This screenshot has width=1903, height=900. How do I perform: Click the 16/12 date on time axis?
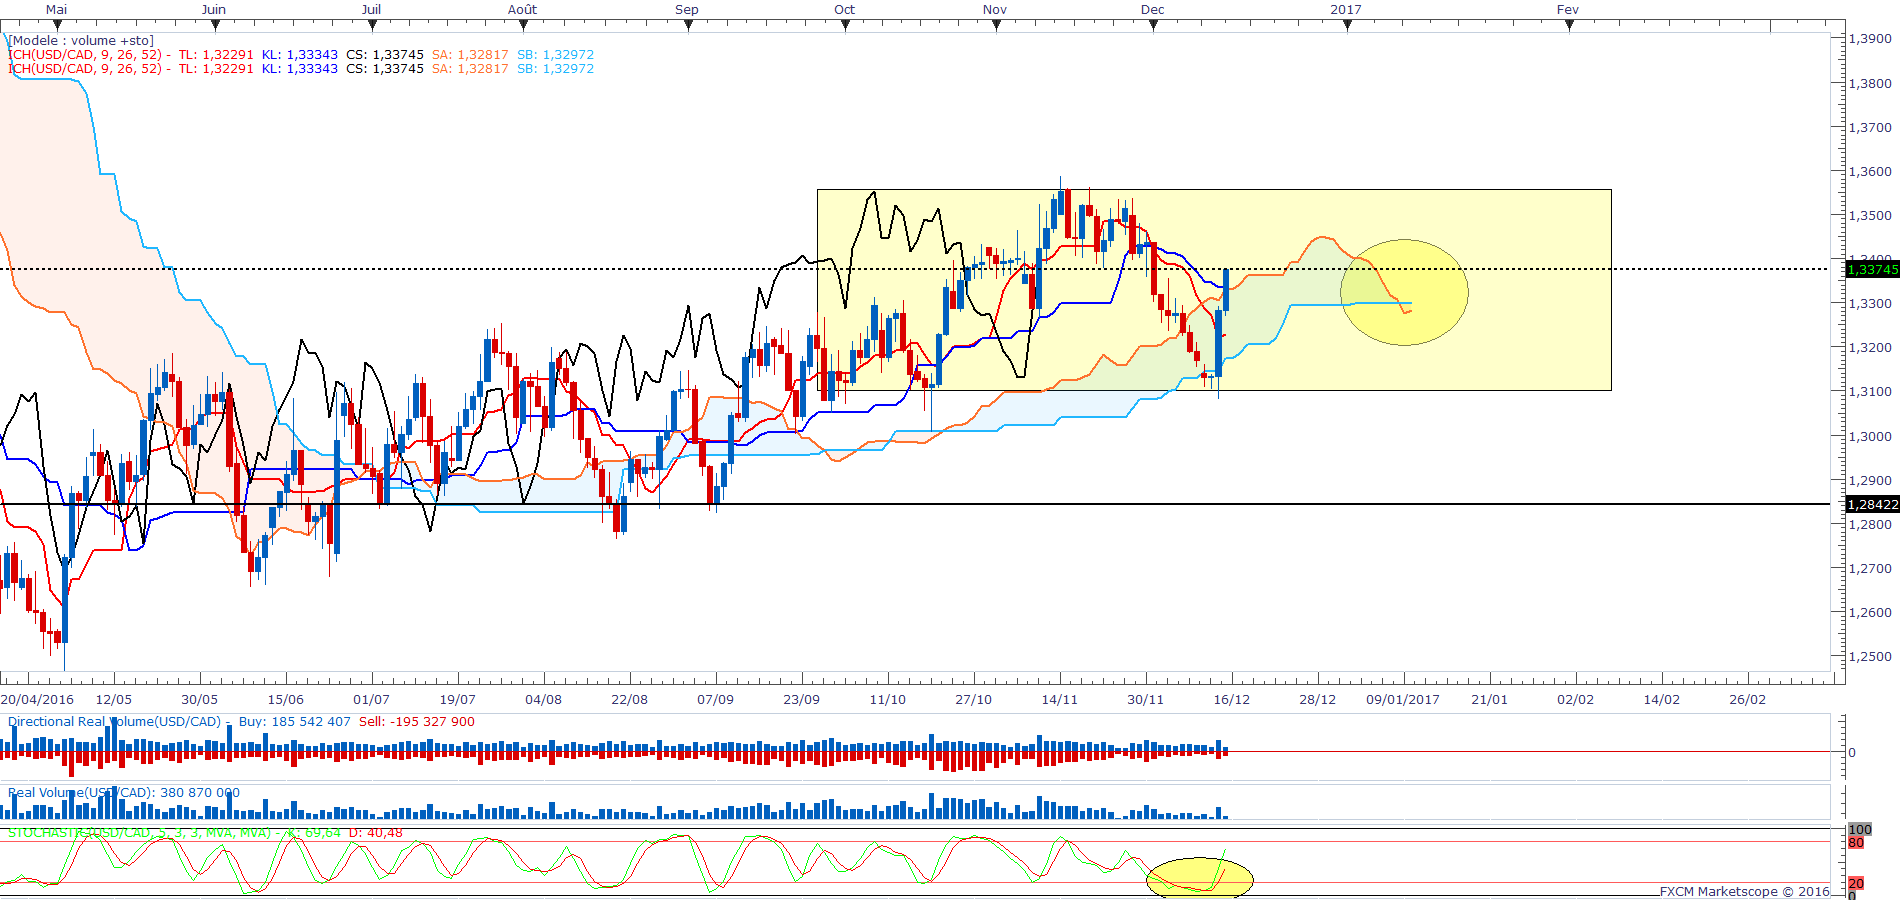coord(1231,699)
